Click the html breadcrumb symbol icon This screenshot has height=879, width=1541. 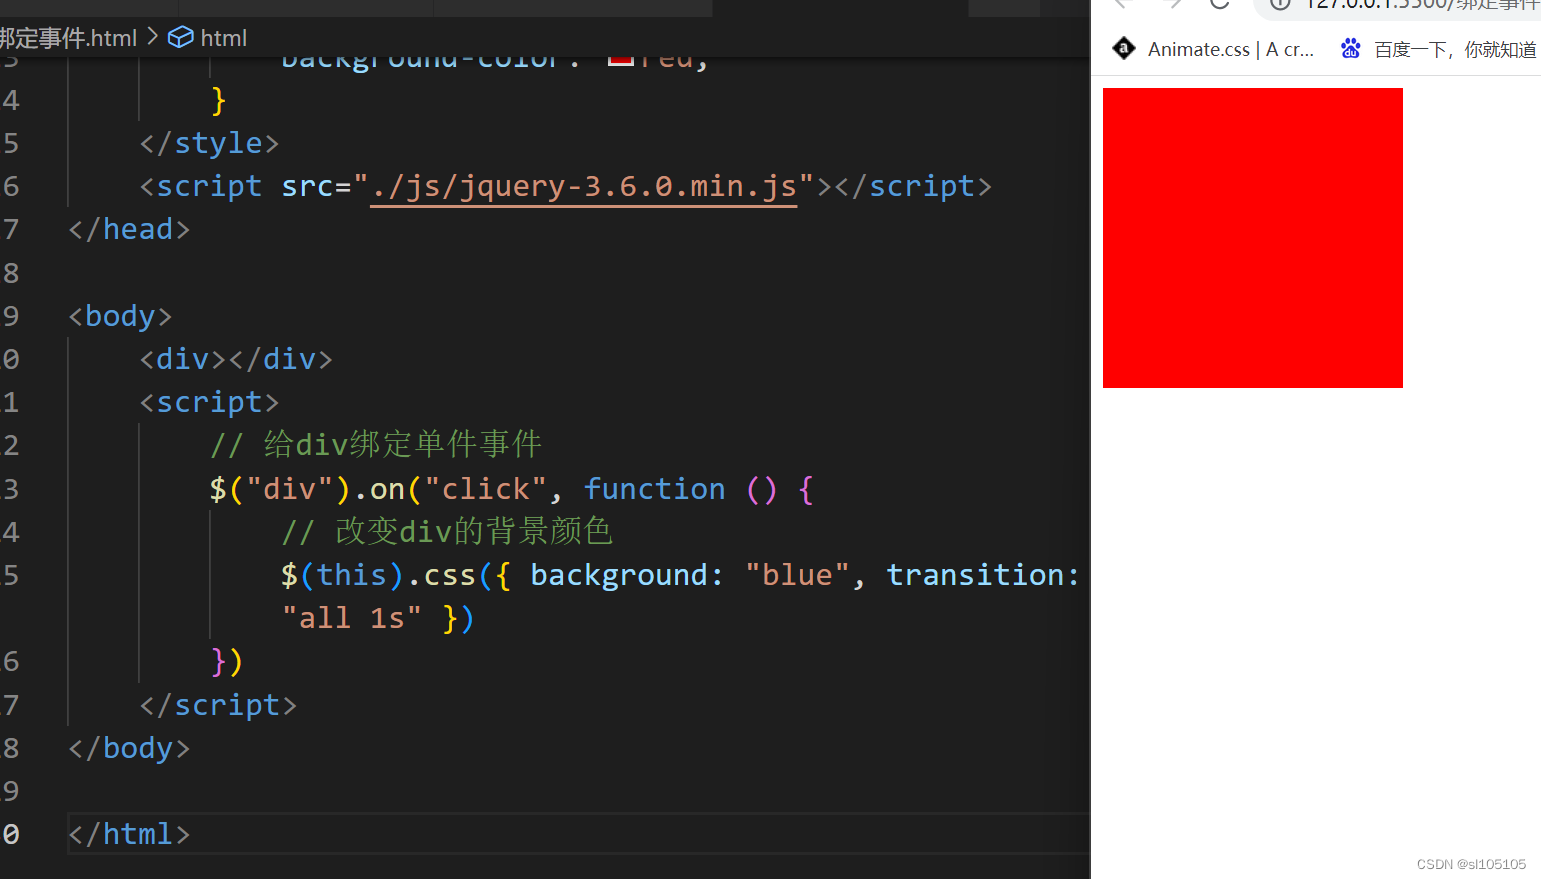click(180, 38)
